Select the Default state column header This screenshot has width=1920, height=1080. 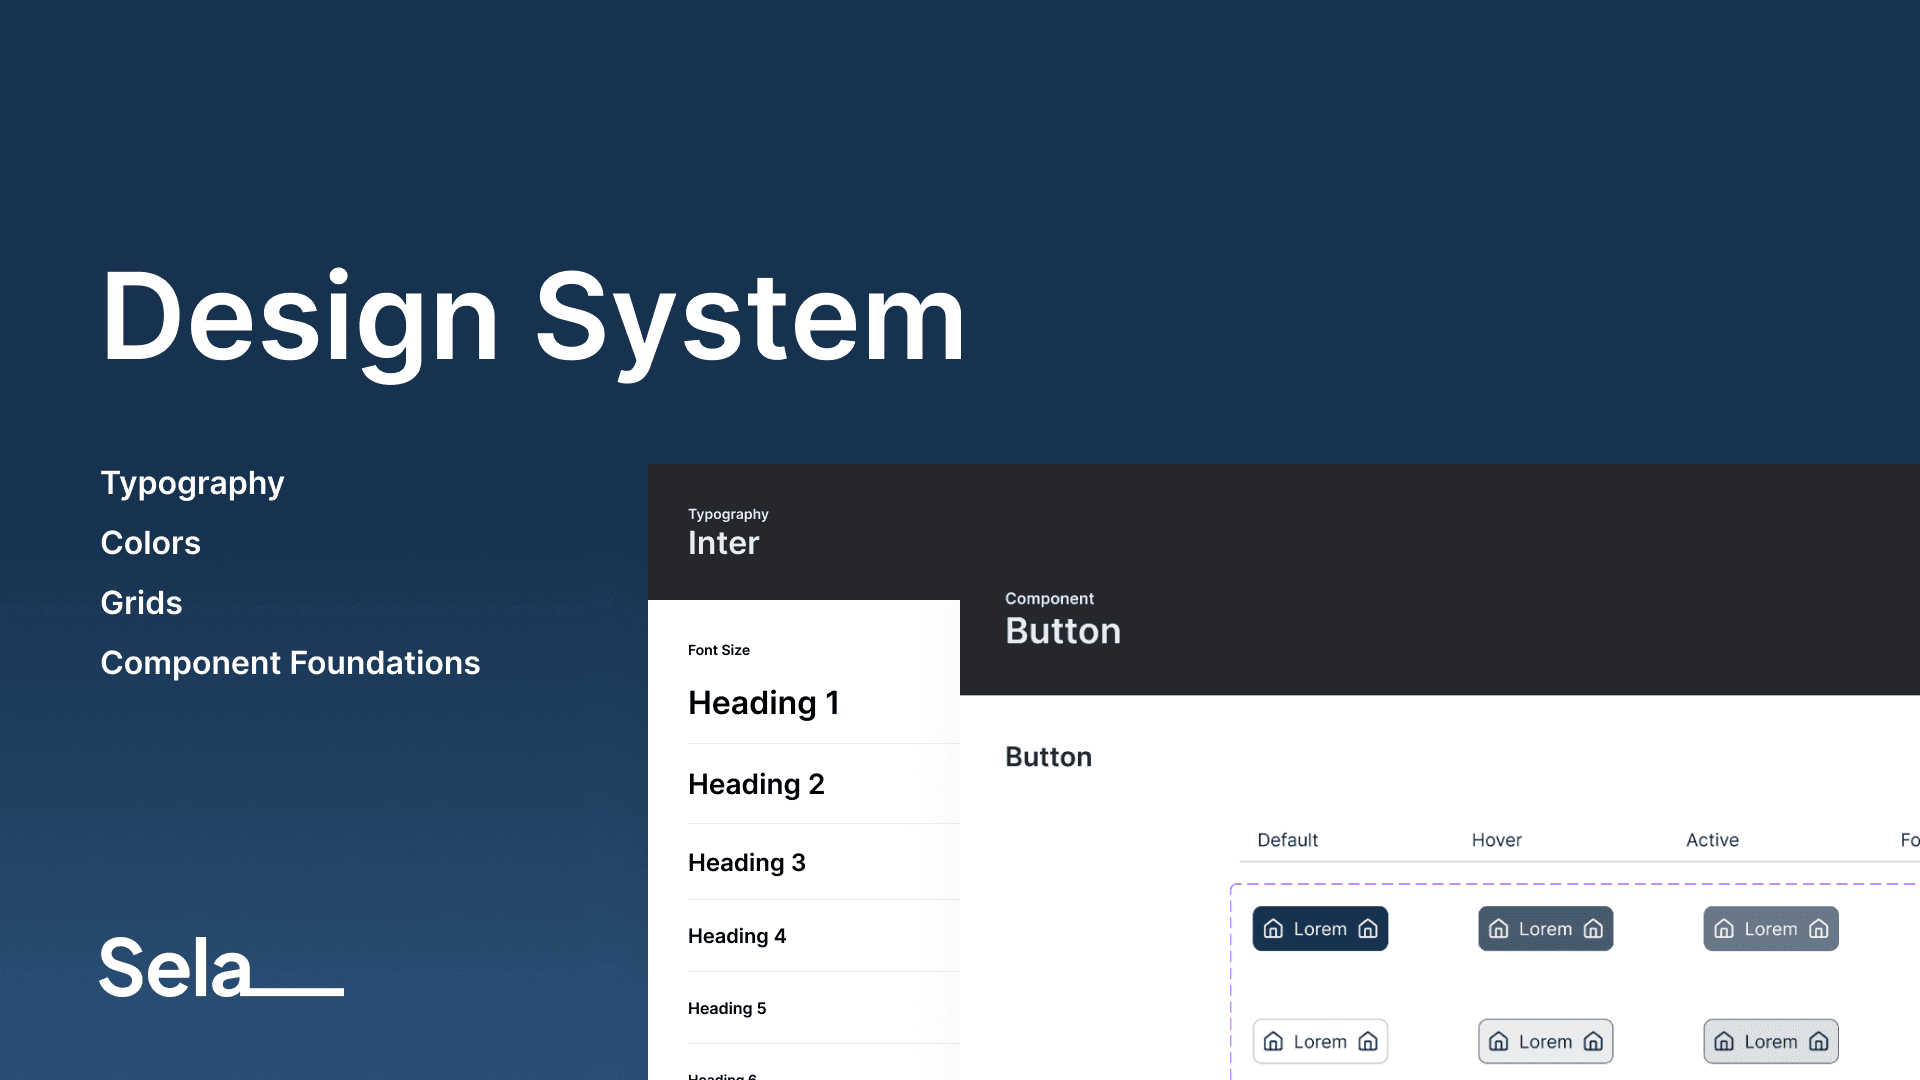point(1287,840)
